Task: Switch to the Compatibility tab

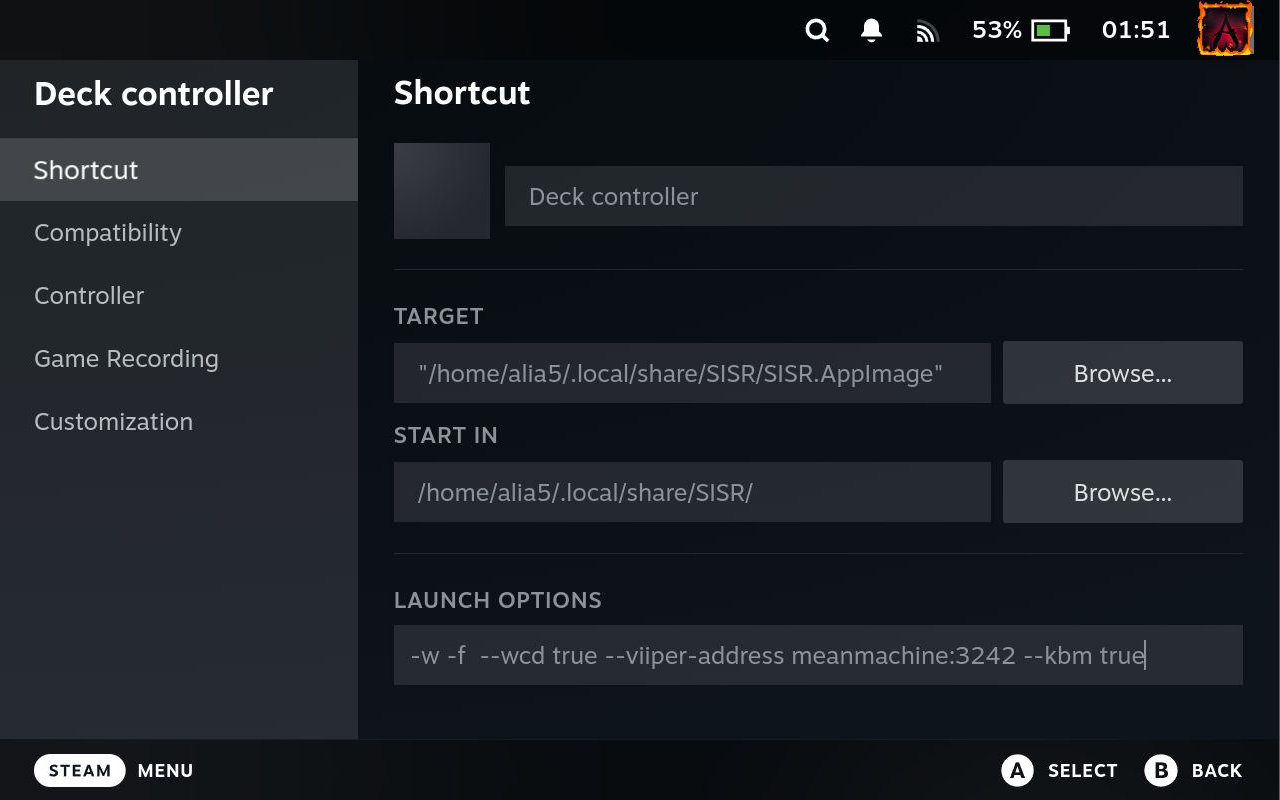Action: click(x=108, y=232)
